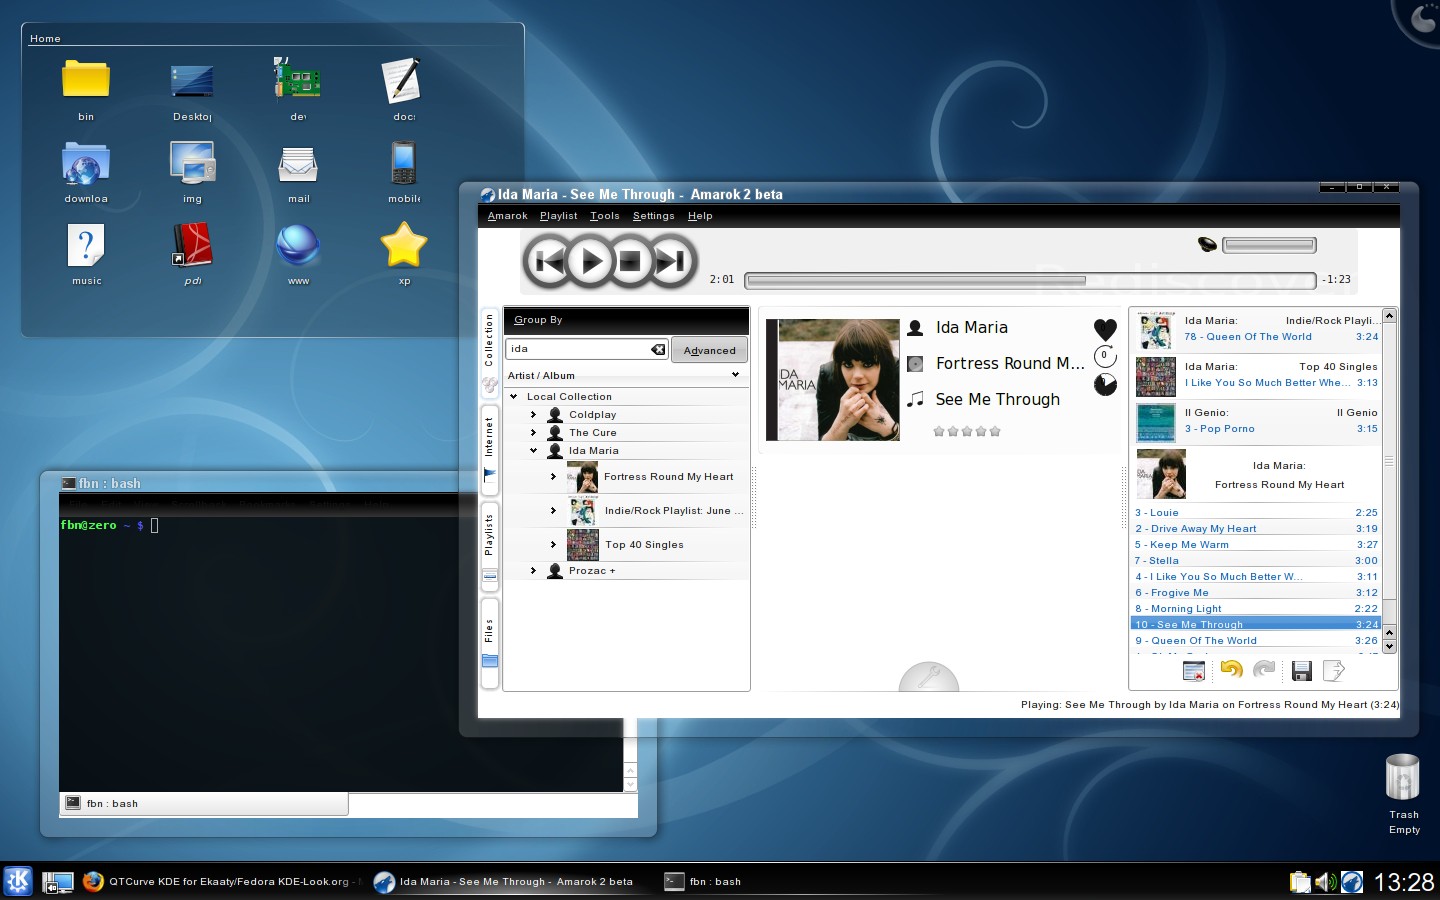Image resolution: width=1440 pixels, height=900 pixels.
Task: Open the KDE application launcher menu
Action: [x=18, y=881]
